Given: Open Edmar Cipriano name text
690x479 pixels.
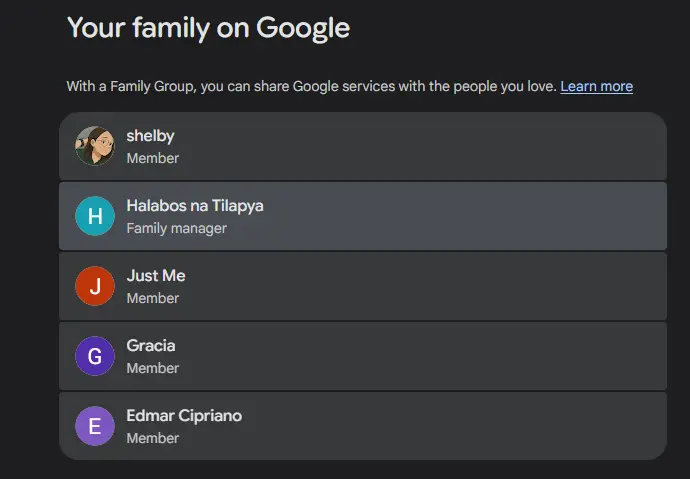Looking at the screenshot, I should tap(184, 416).
